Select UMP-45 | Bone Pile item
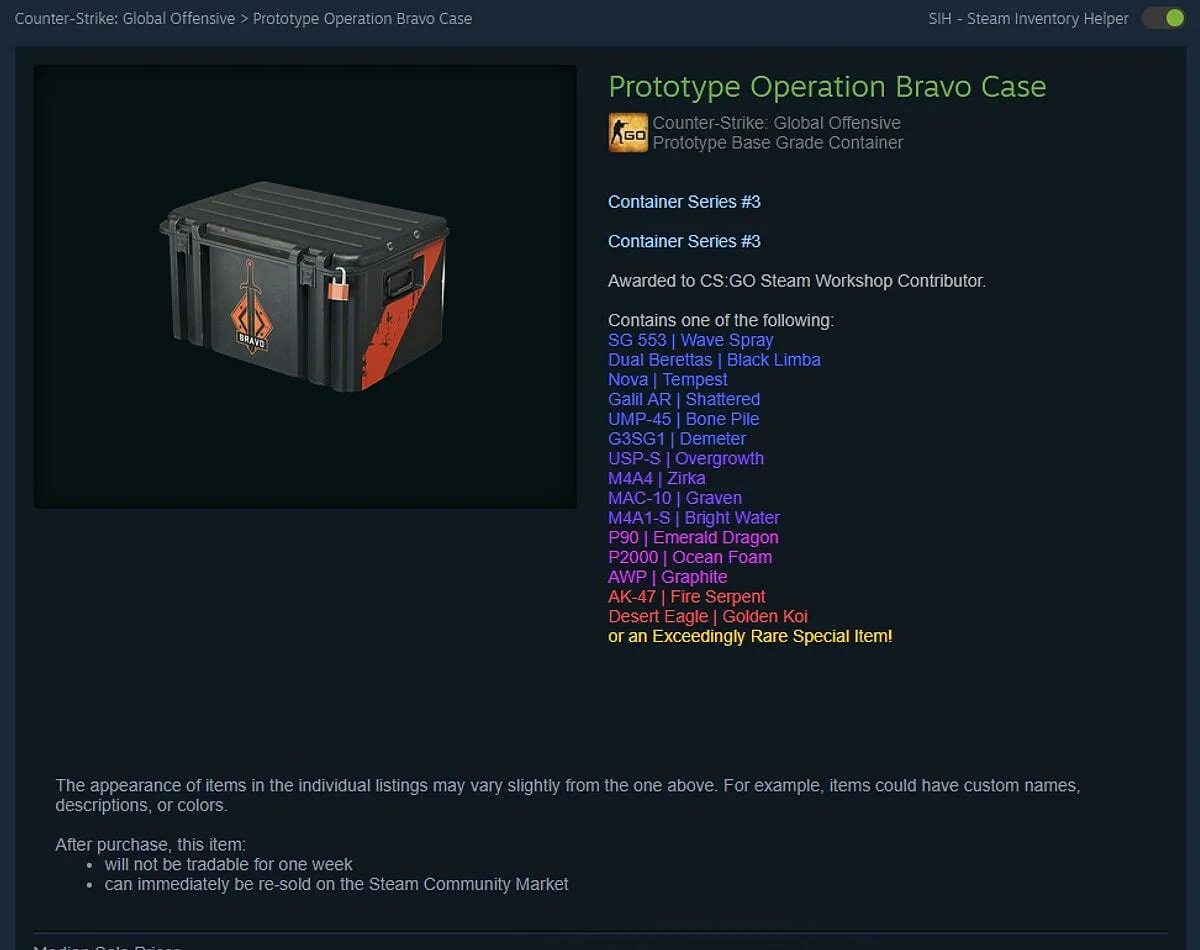1200x950 pixels. (683, 419)
